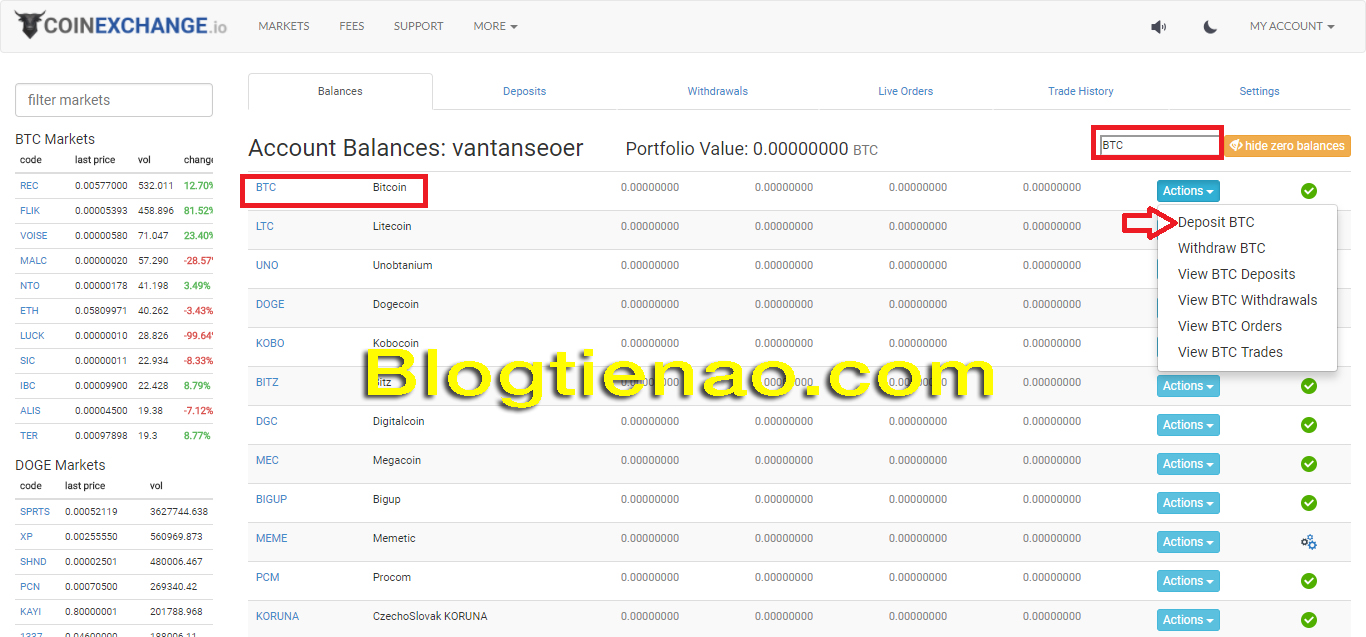
Task: Open ETH market in BTC Markets list
Action: (x=29, y=311)
